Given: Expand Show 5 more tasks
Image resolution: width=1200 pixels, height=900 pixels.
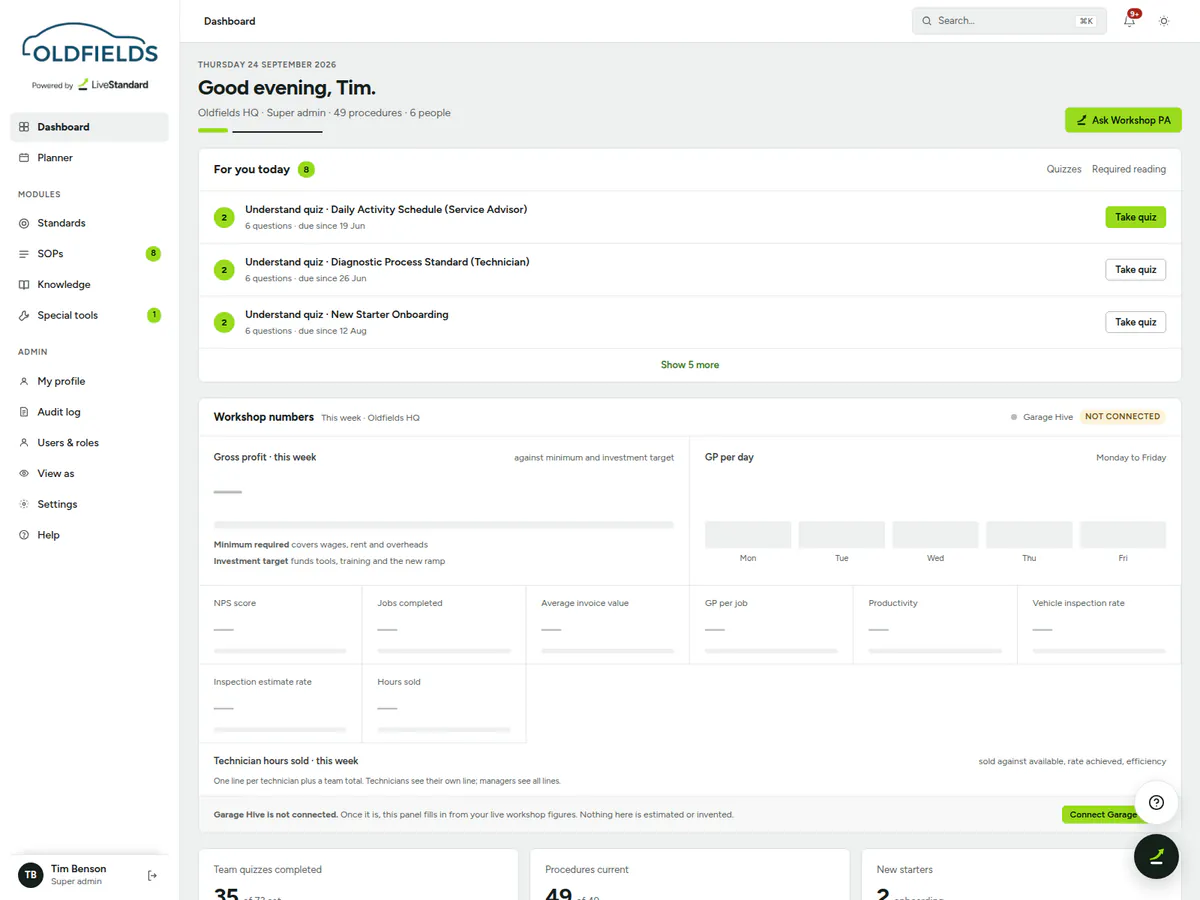Looking at the screenshot, I should (690, 365).
